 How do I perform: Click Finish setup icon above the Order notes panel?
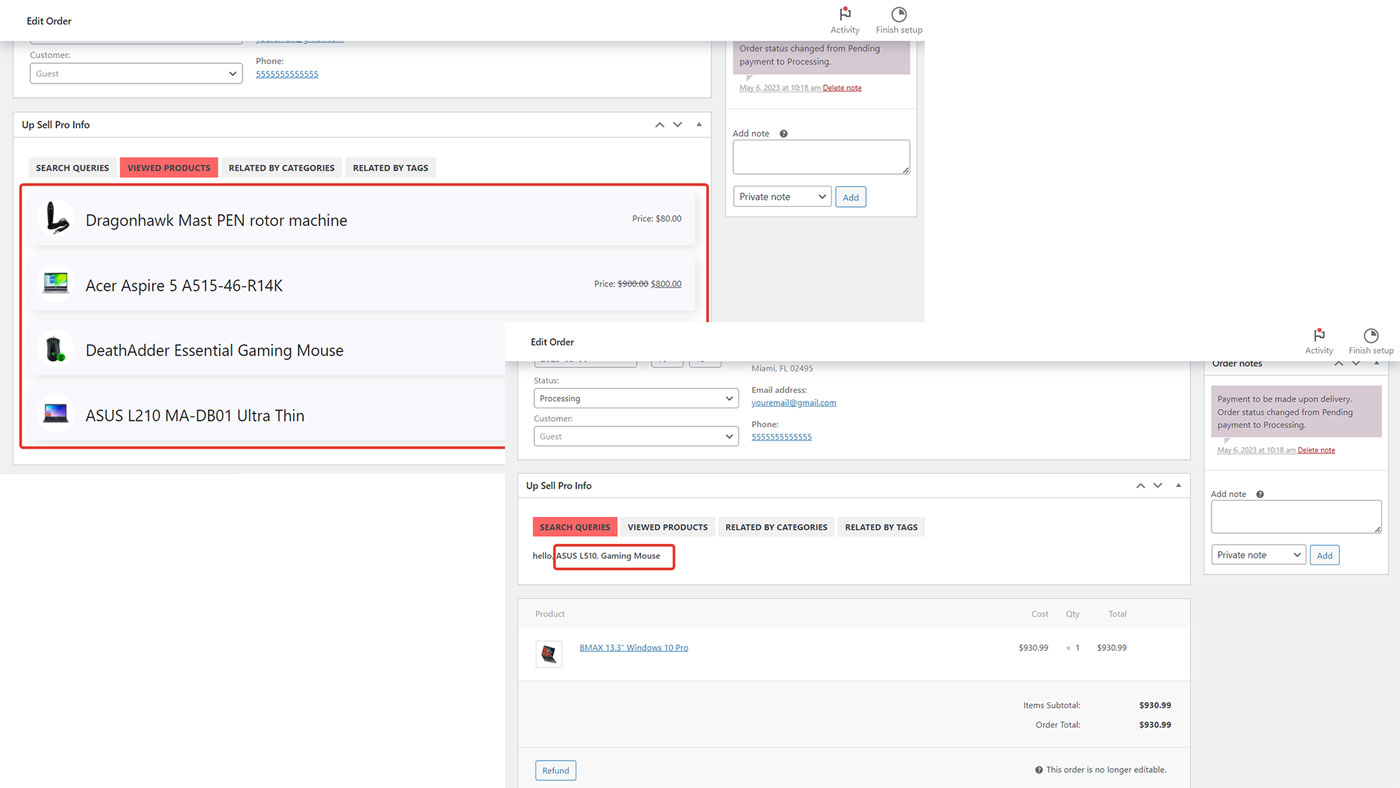tap(1370, 336)
